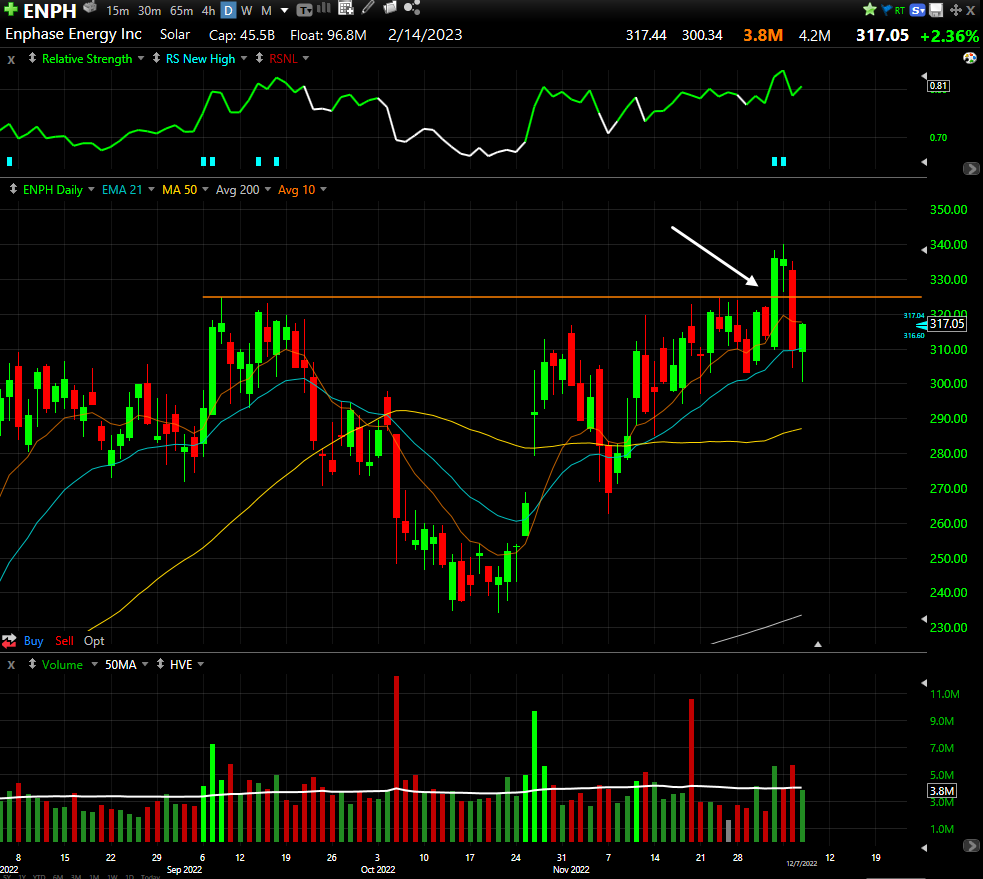Click the reorder arrows beside Relative Strength
This screenshot has height=879, width=983.
[x=32, y=58]
